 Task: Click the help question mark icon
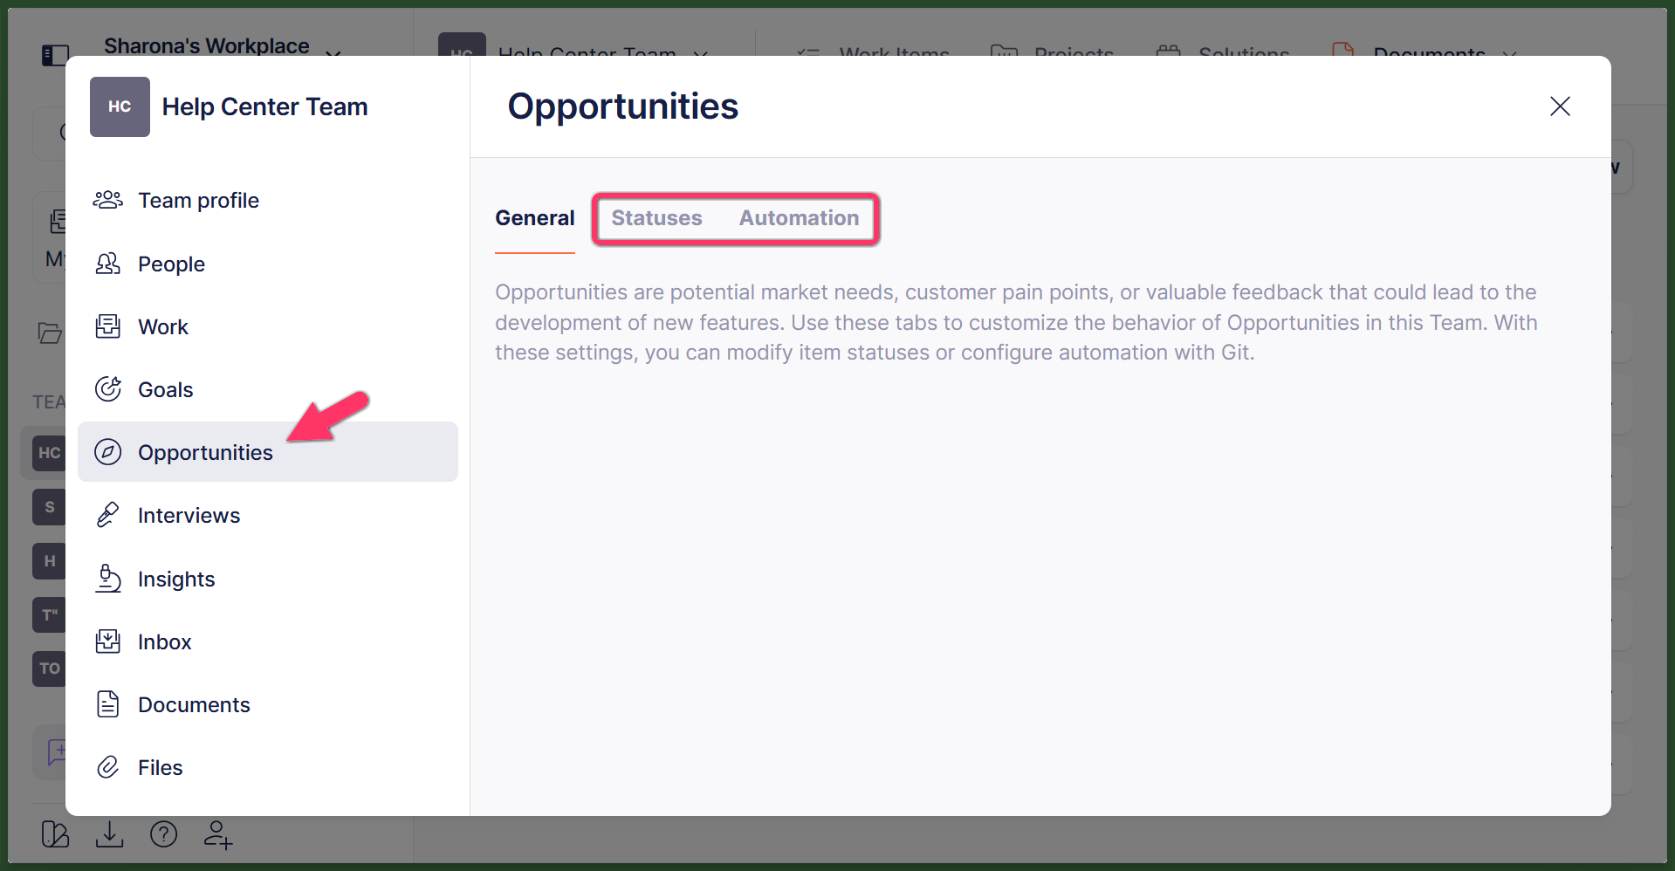pos(163,834)
